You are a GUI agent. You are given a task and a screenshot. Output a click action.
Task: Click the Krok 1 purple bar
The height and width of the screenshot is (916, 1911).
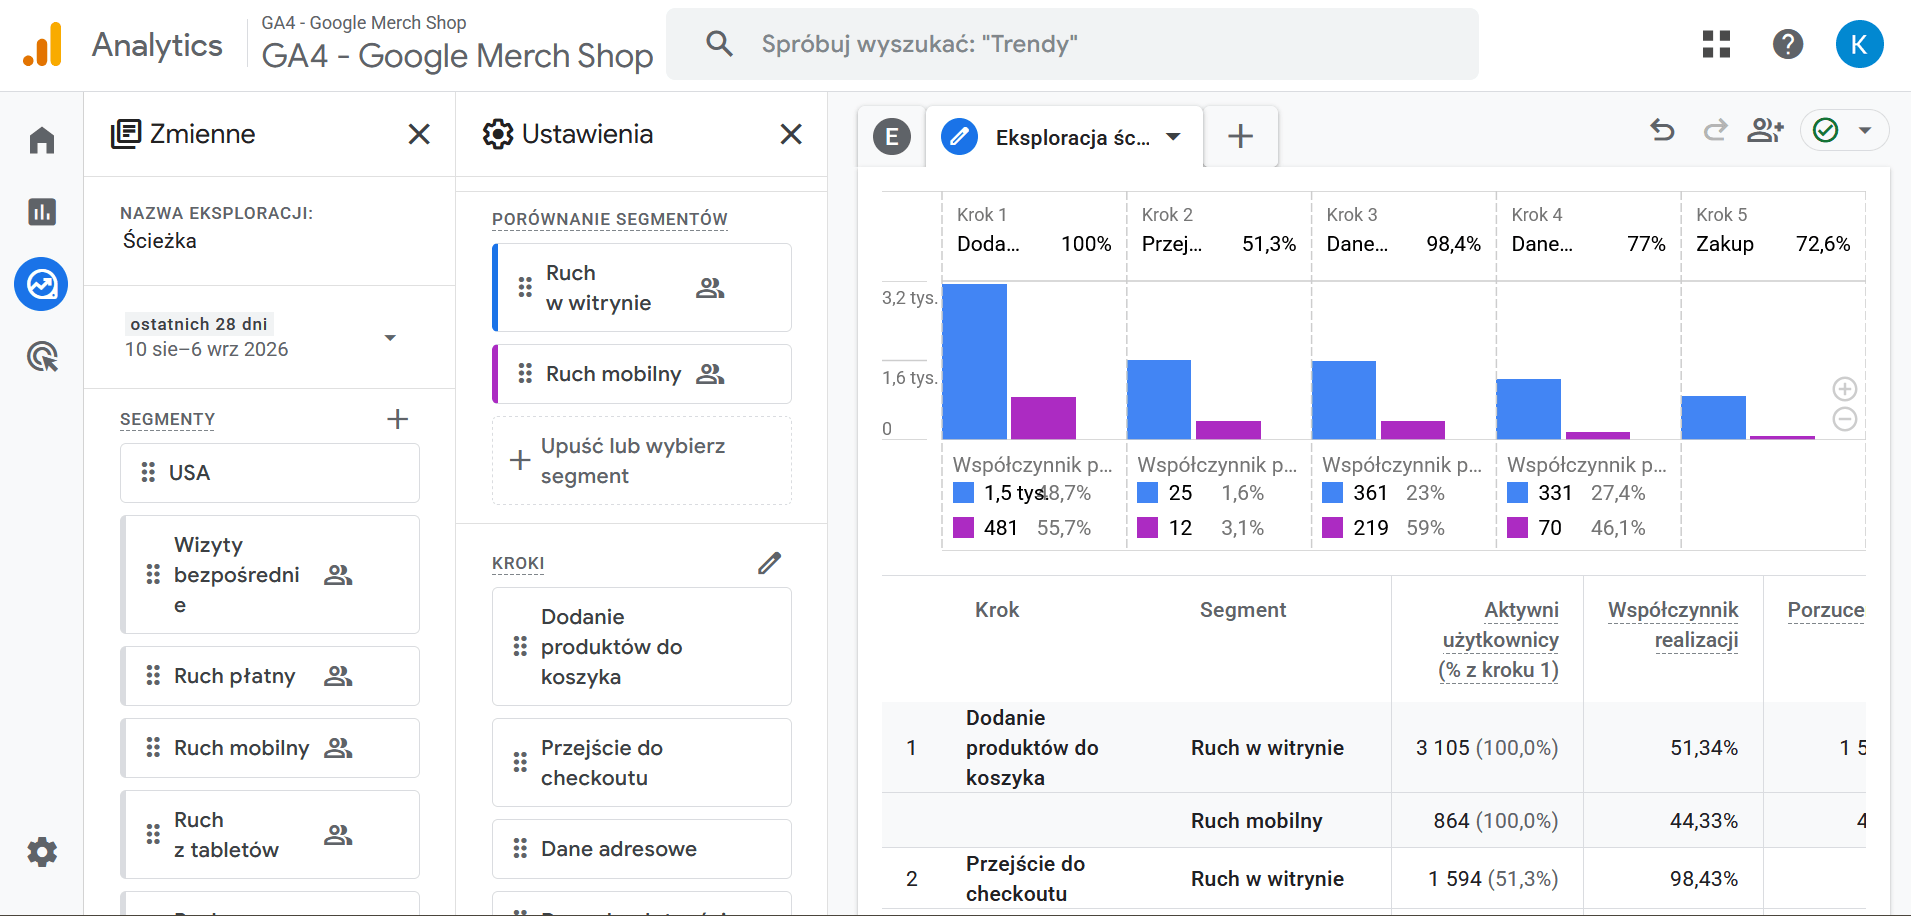[1043, 418]
